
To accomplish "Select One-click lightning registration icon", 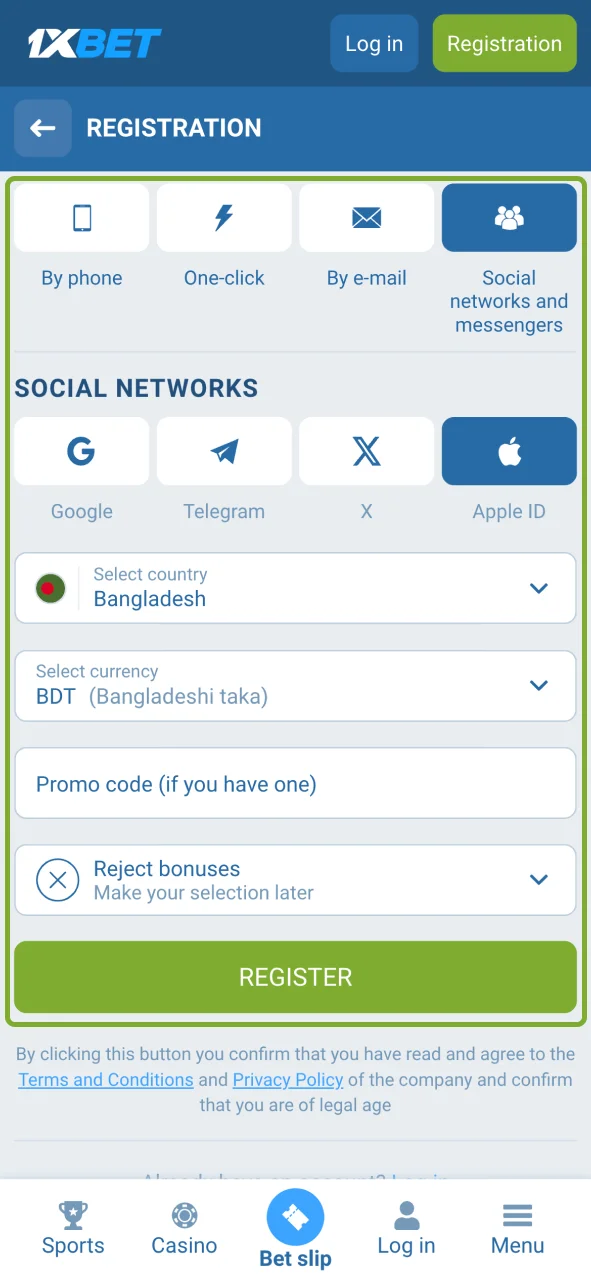I will coord(224,217).
